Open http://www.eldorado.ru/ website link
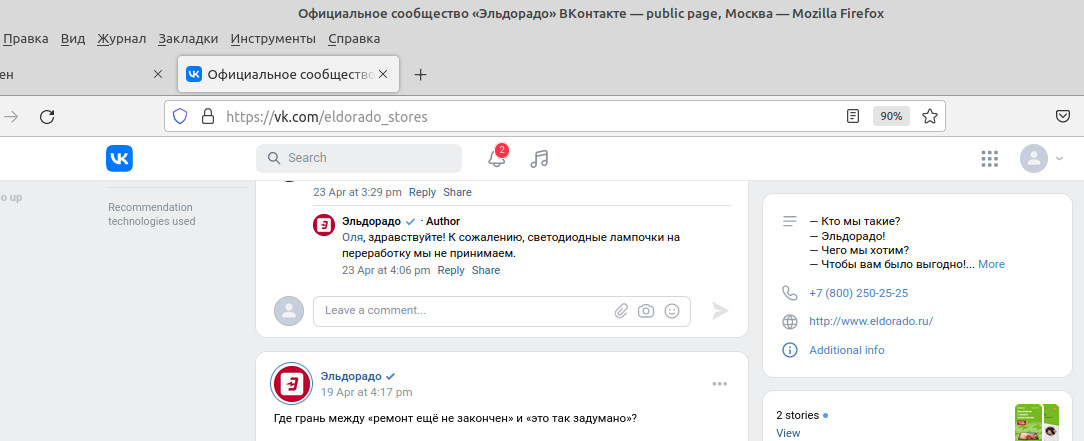 pyautogui.click(x=871, y=321)
